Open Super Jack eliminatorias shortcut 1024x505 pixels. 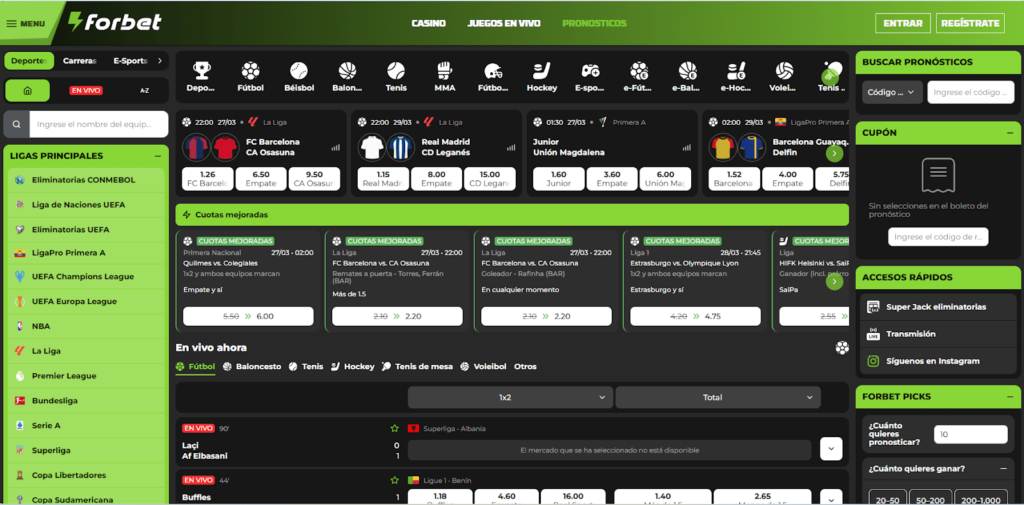coord(938,306)
